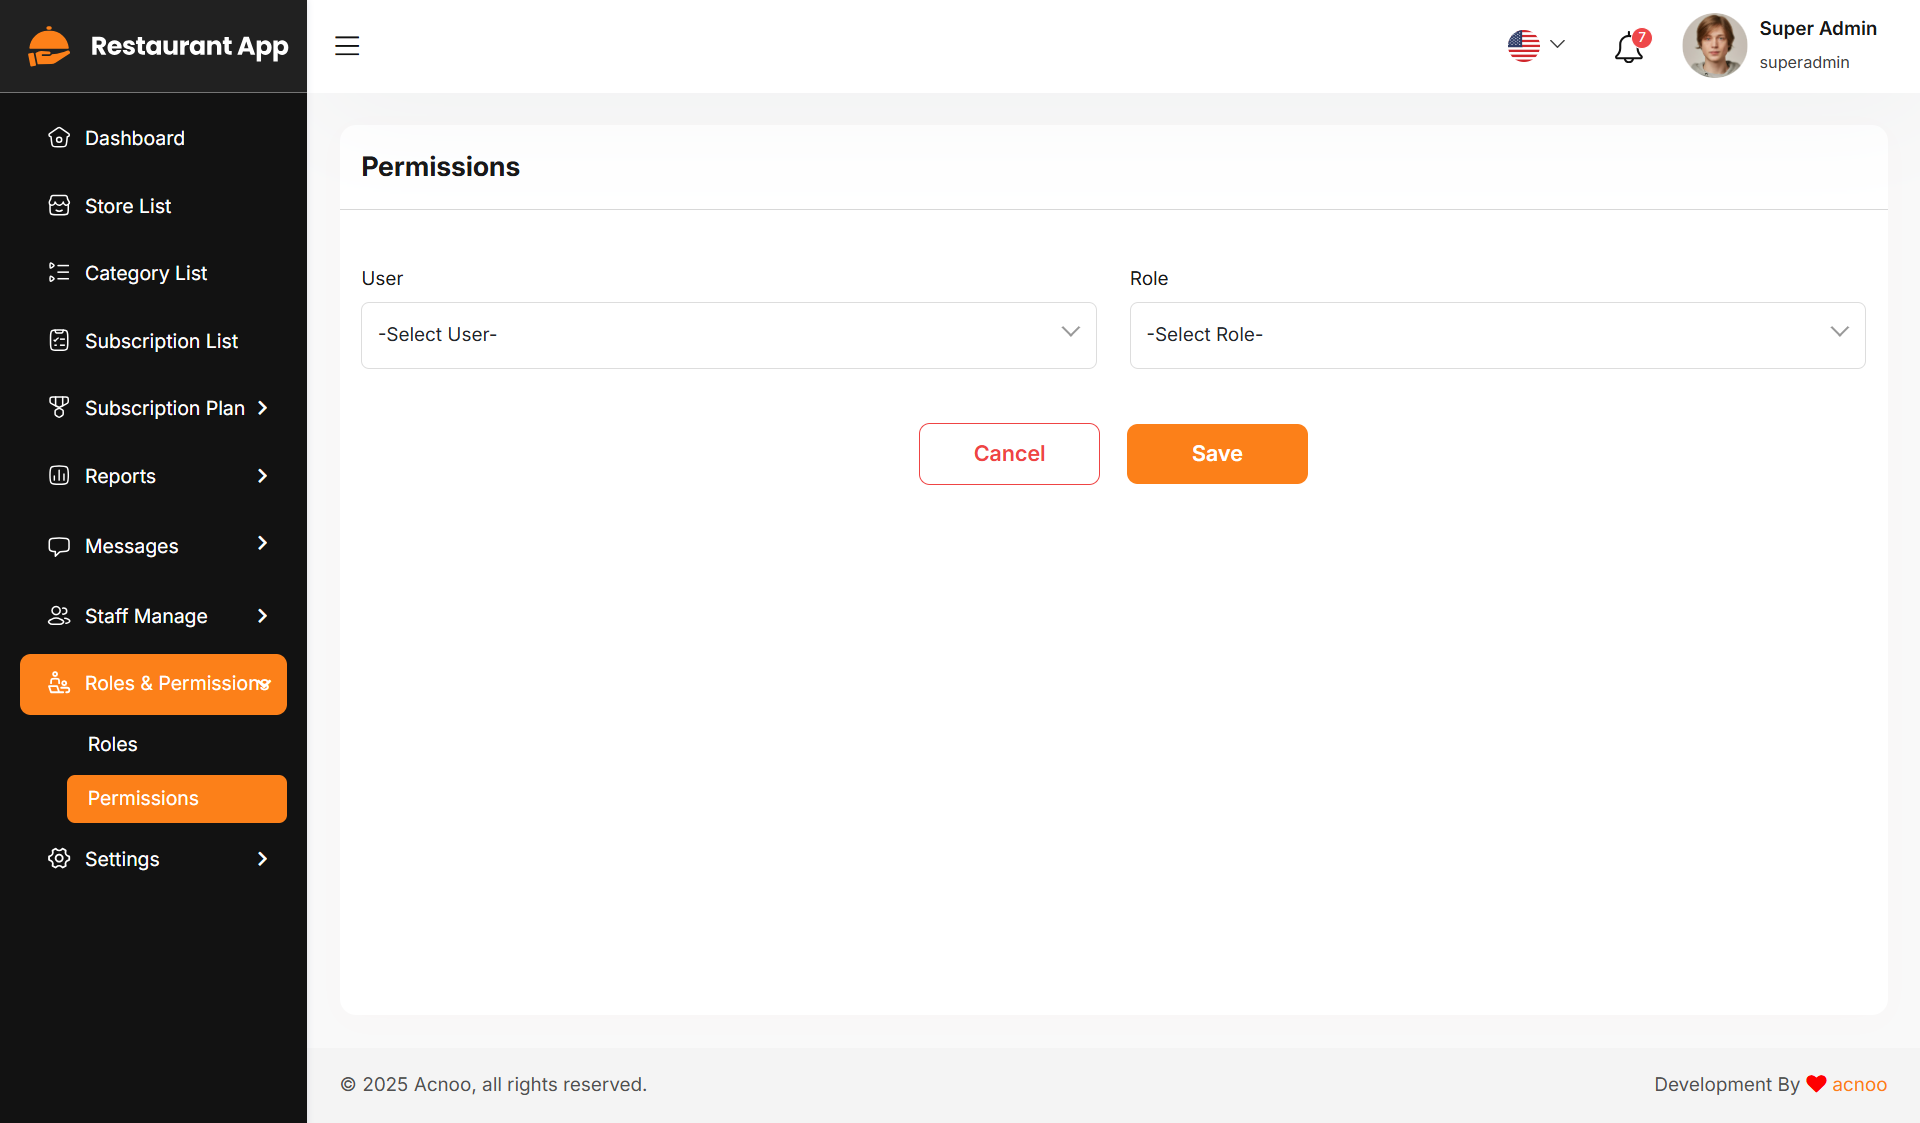Screen dimensions: 1920x1123
Task: Click the Category List icon
Action: coord(59,273)
